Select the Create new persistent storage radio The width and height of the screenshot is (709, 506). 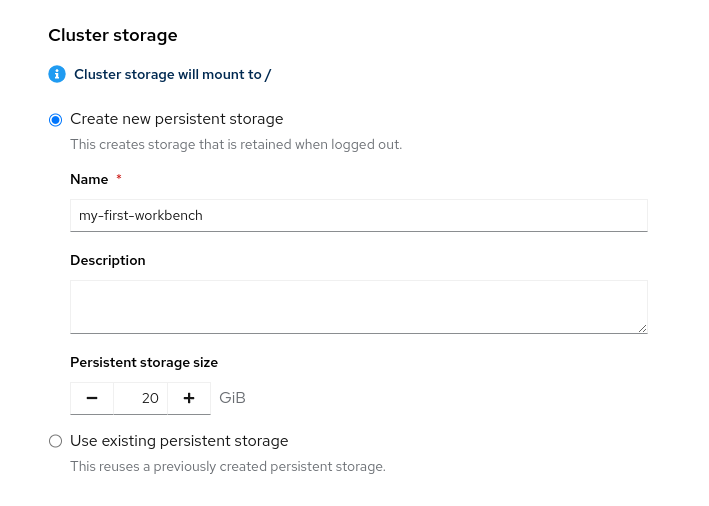[x=56, y=120]
